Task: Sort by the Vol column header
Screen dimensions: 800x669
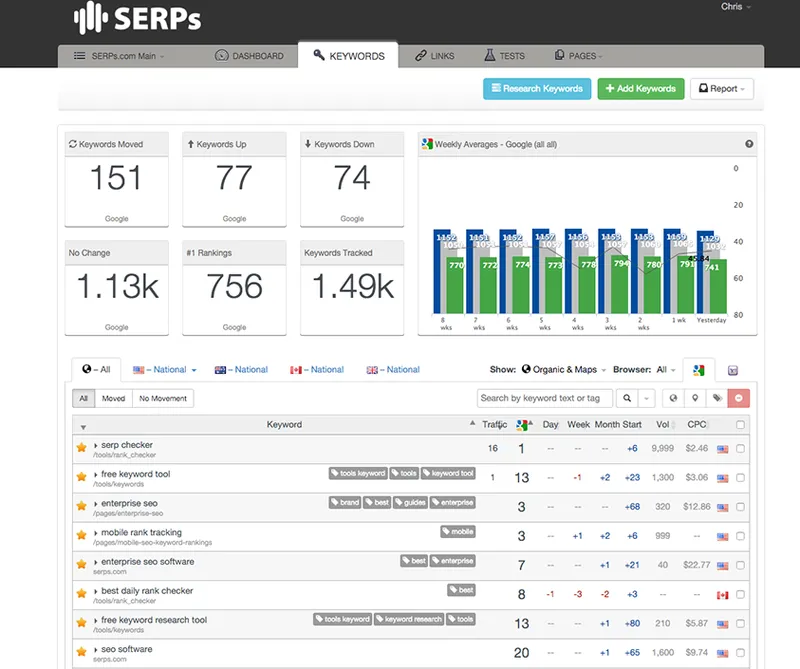Action: [x=665, y=425]
